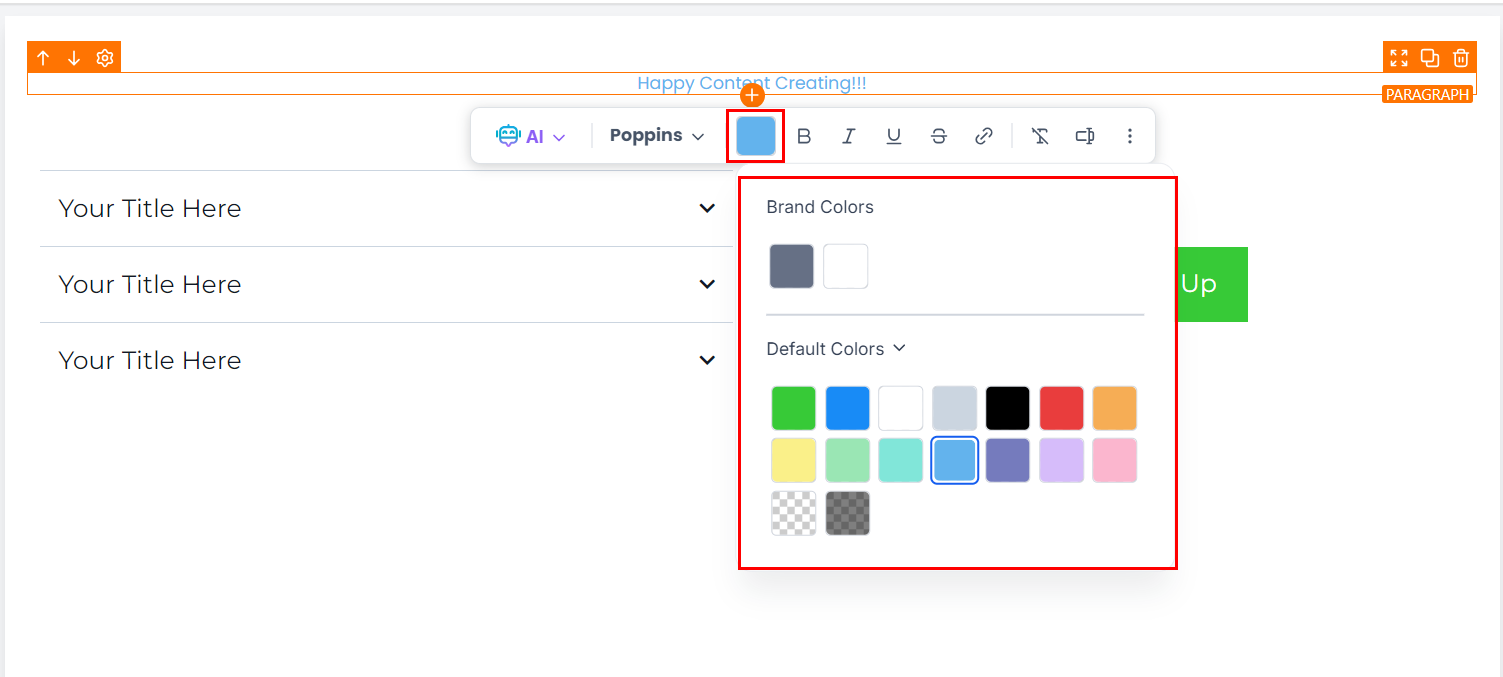Delete the paragraph block

pos(1461,58)
